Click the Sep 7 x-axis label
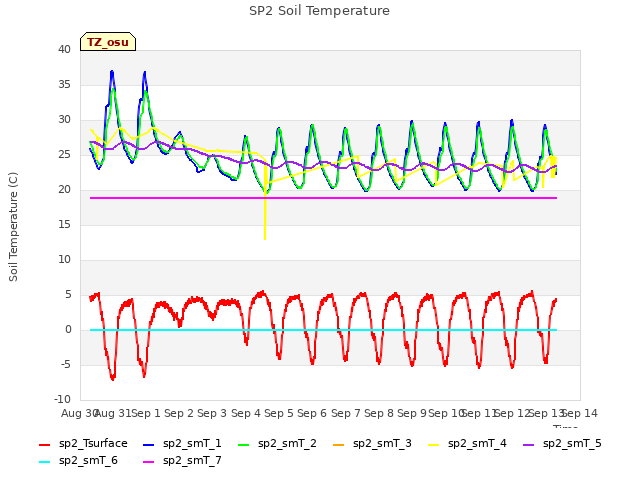The height and width of the screenshot is (480, 640). pyautogui.click(x=346, y=413)
